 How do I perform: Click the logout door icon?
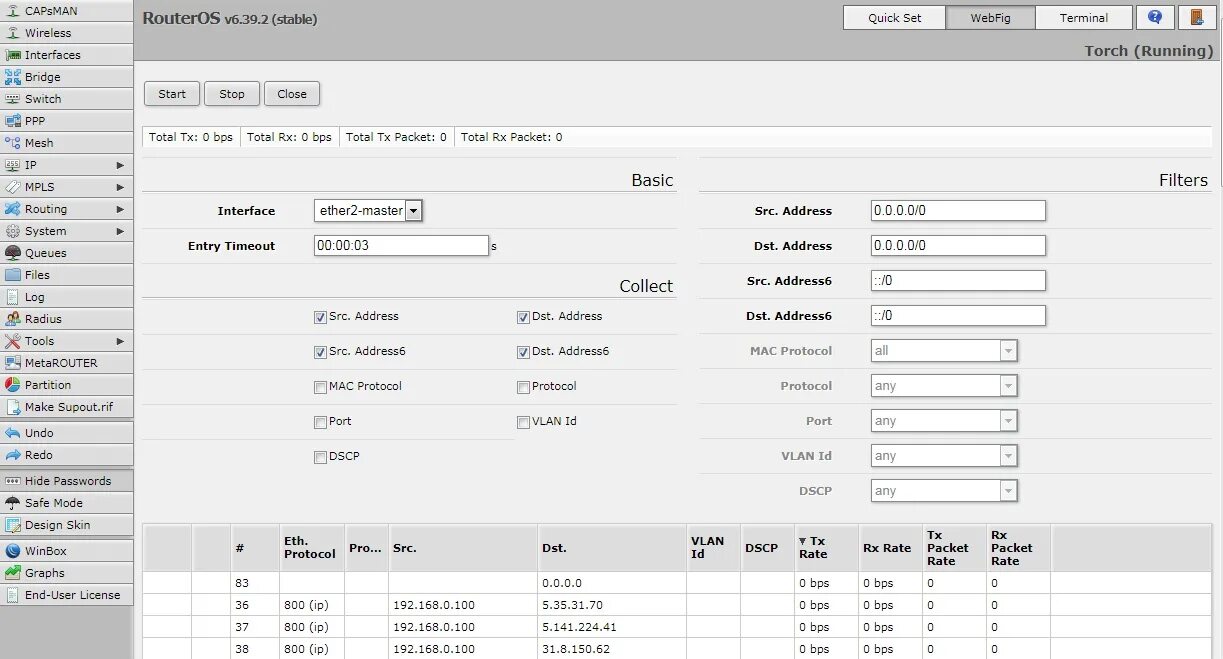tap(1197, 17)
